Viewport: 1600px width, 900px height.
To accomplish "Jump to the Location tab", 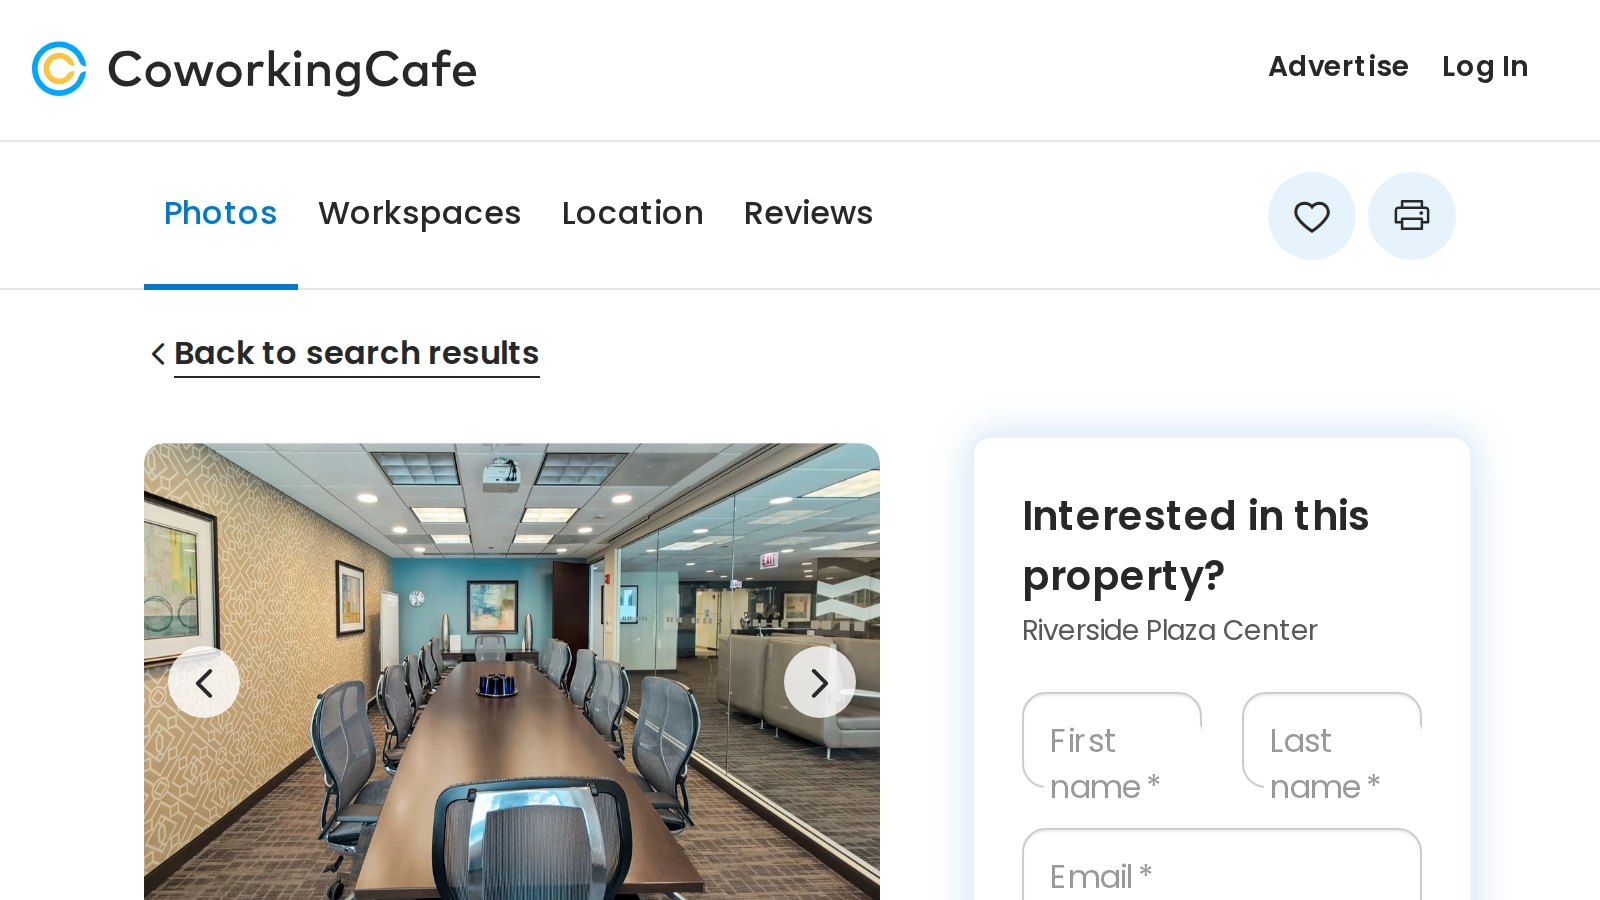I will (632, 213).
